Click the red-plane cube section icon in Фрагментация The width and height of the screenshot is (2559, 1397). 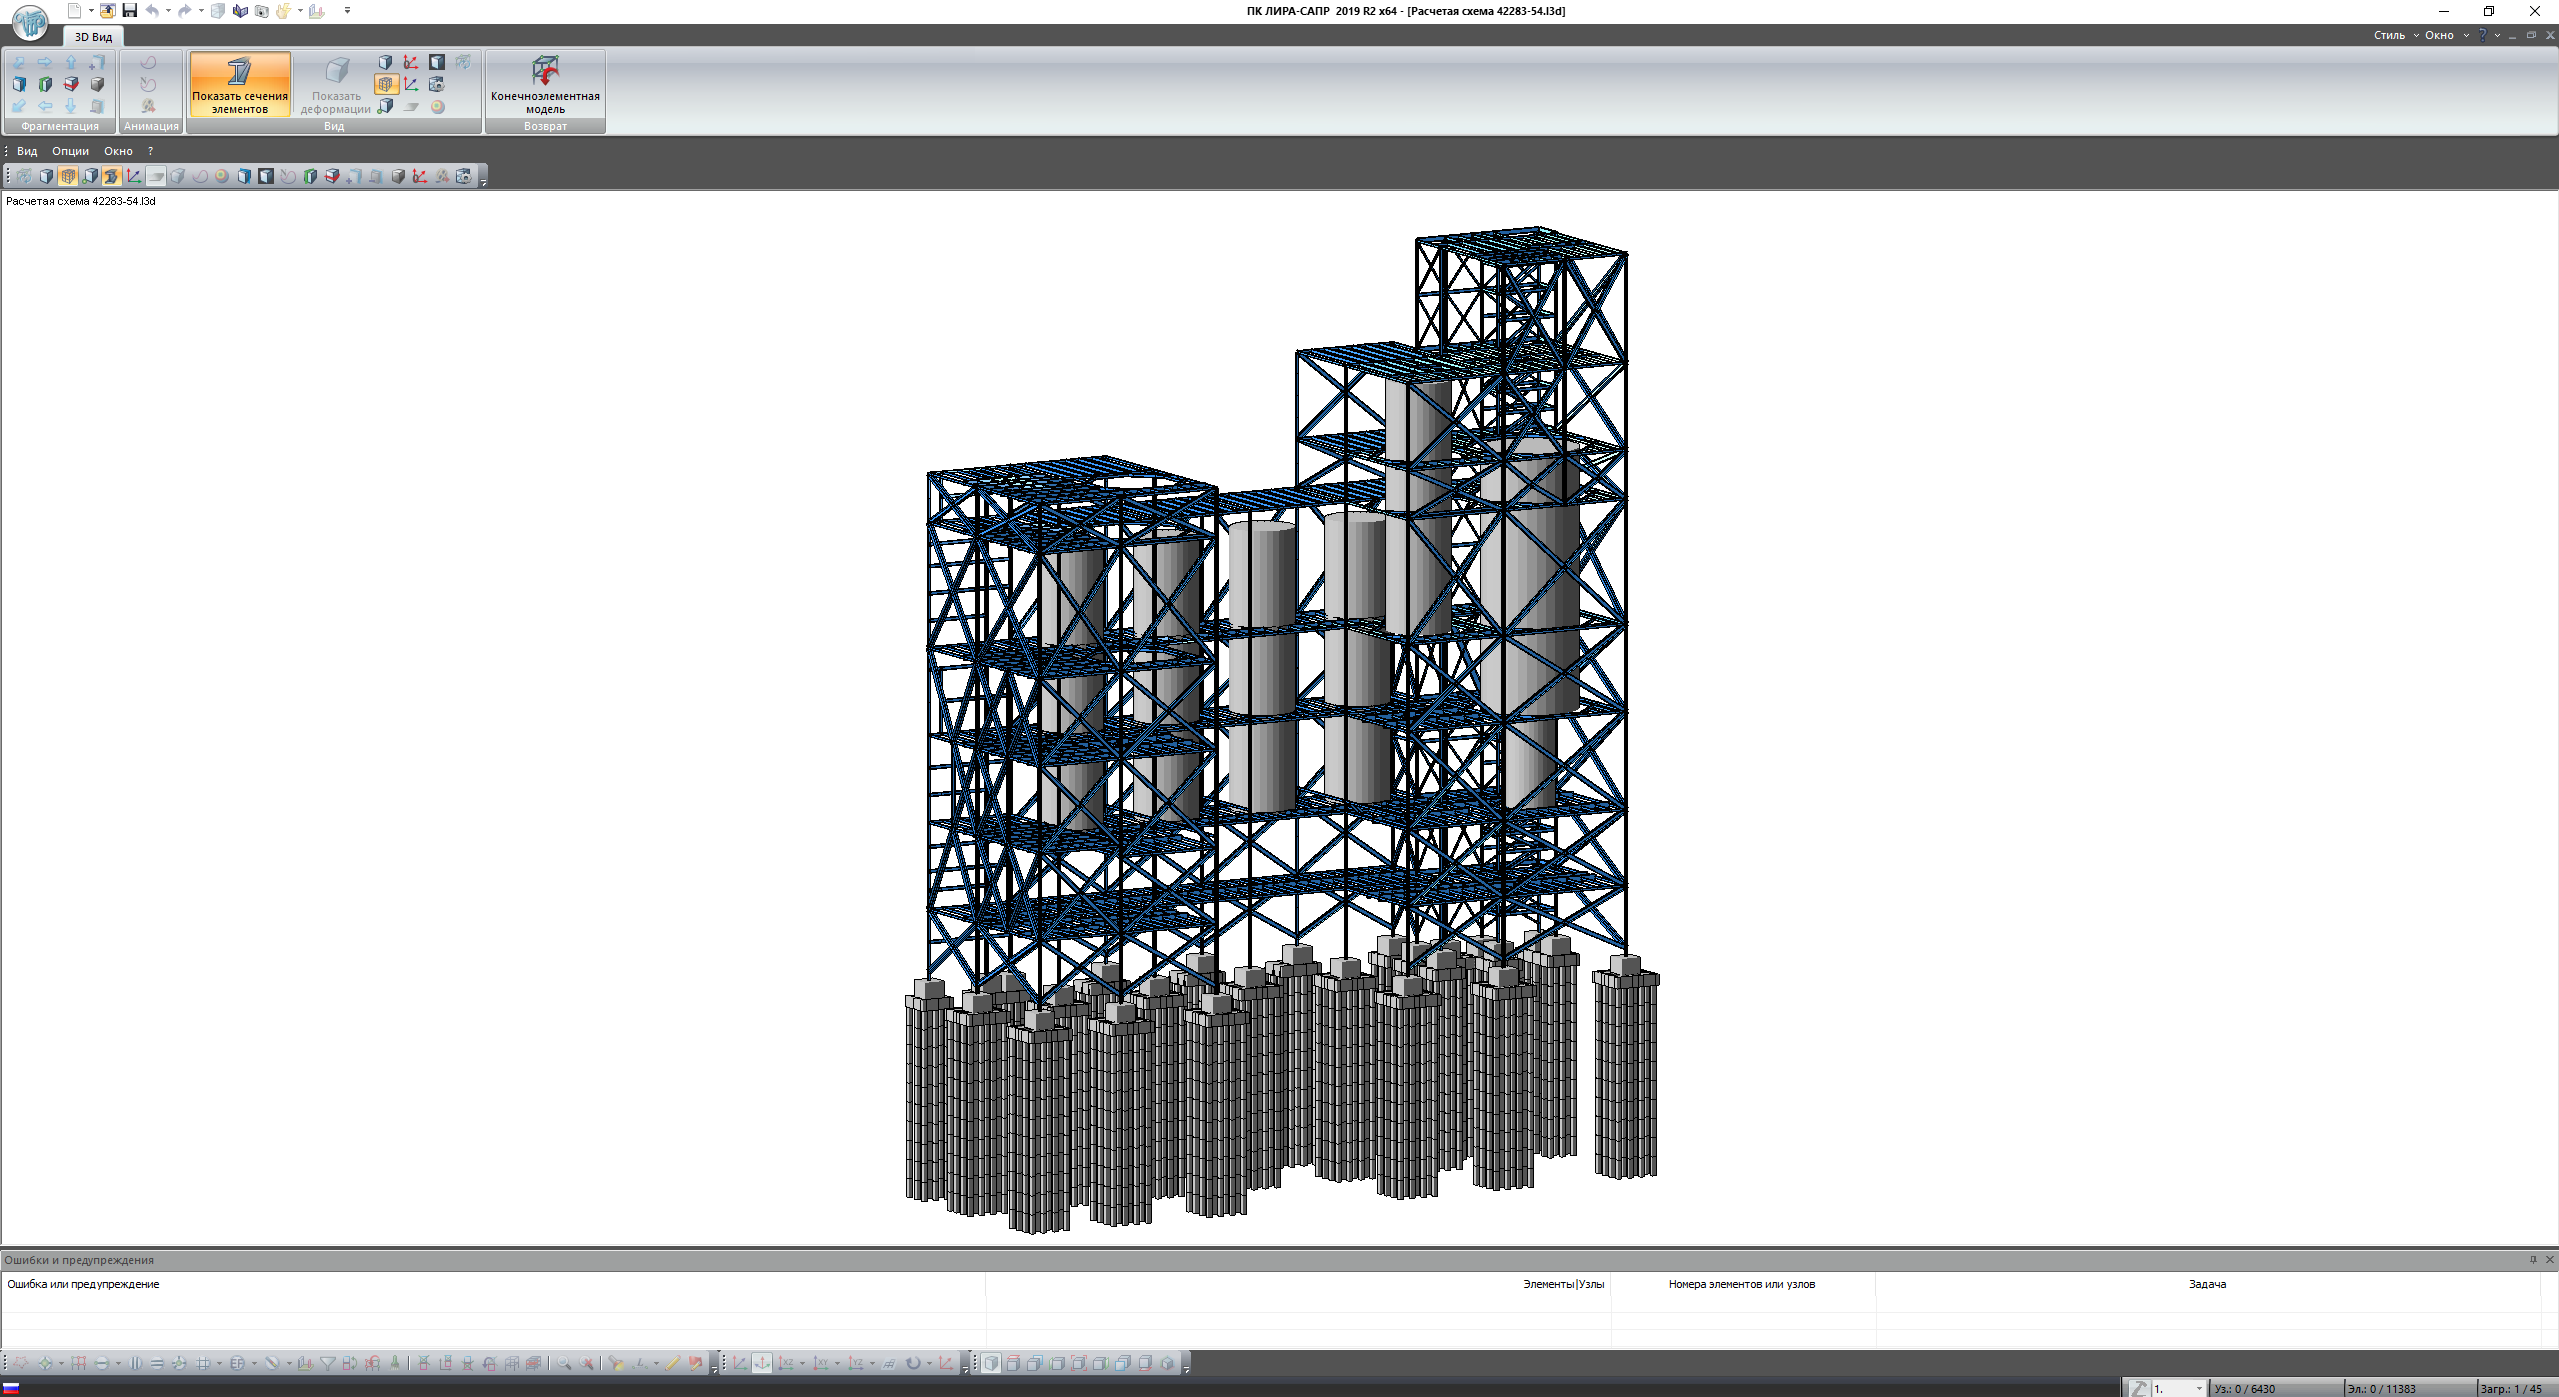click(71, 85)
